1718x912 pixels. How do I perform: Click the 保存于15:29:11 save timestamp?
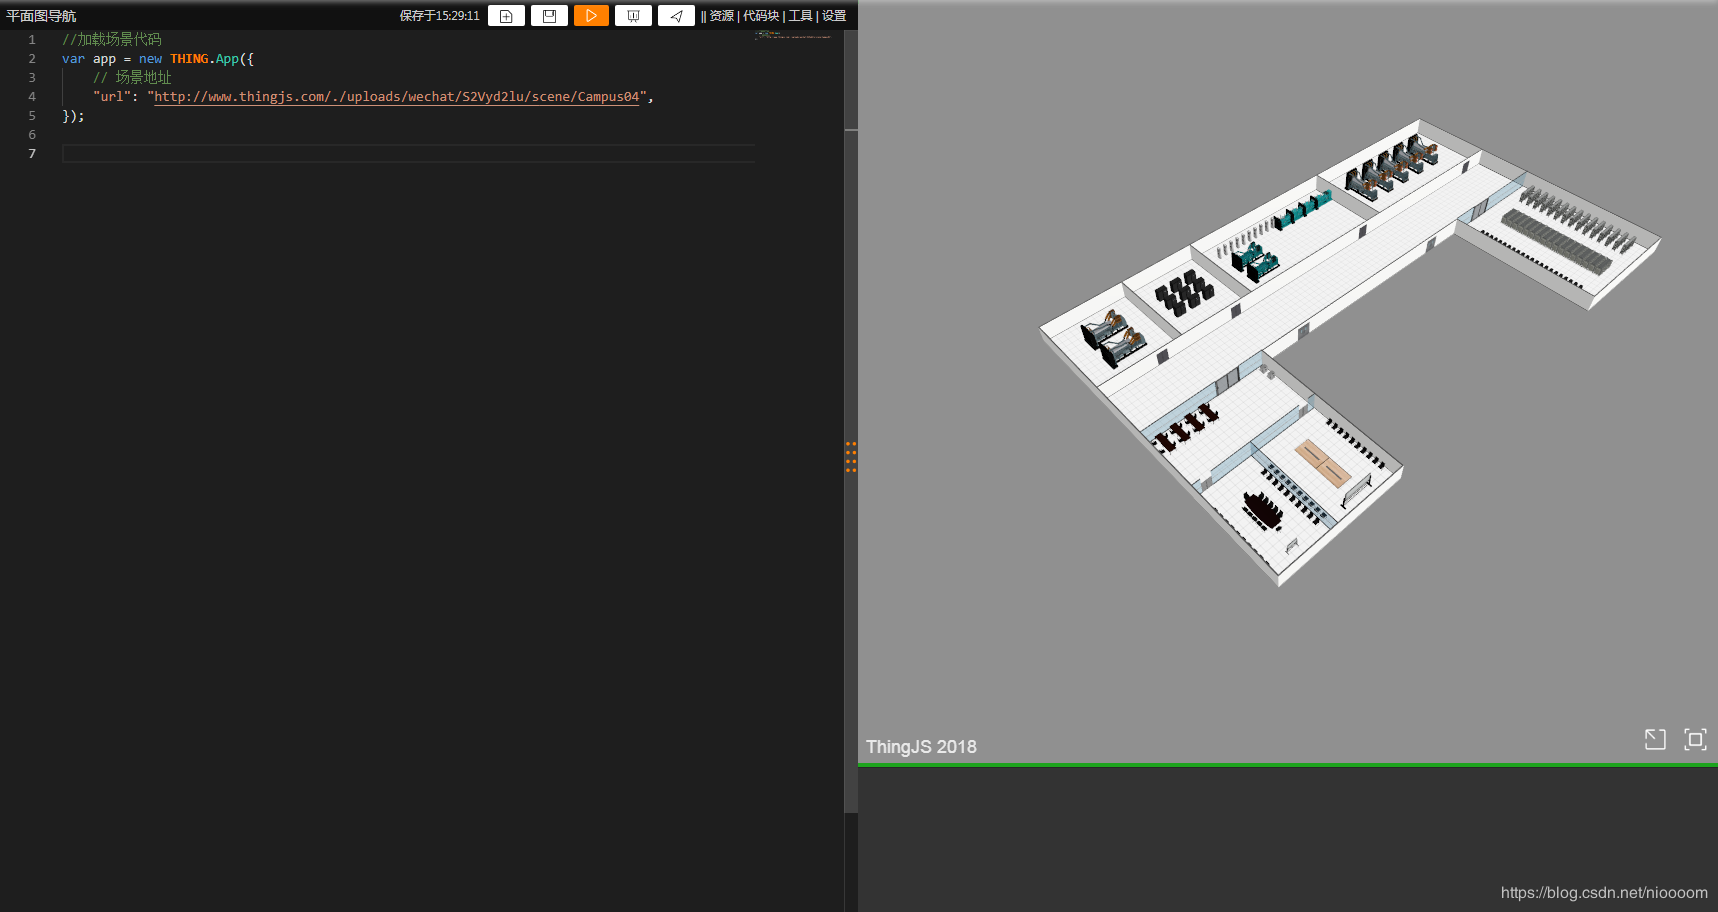[438, 15]
